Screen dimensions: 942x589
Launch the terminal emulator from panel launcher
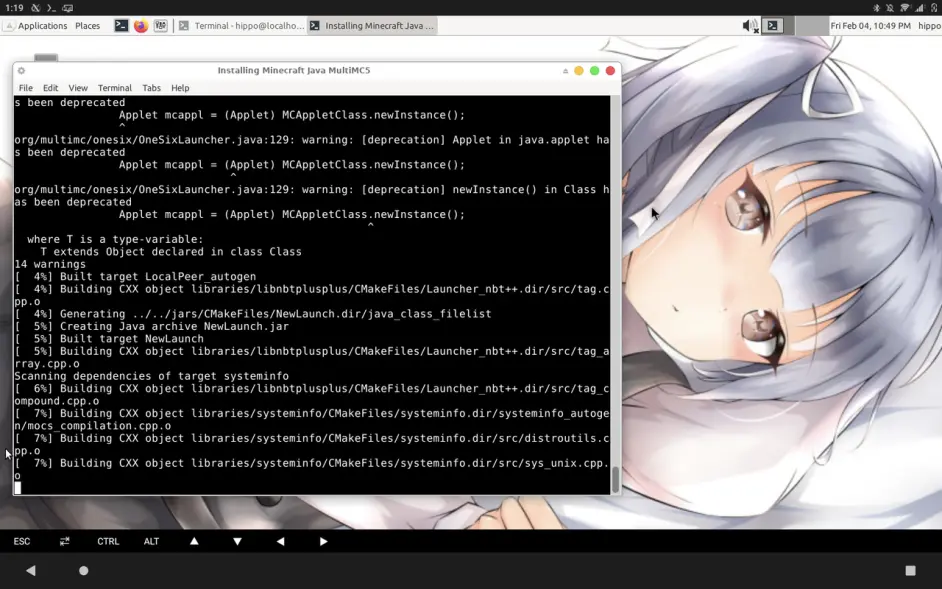121,26
